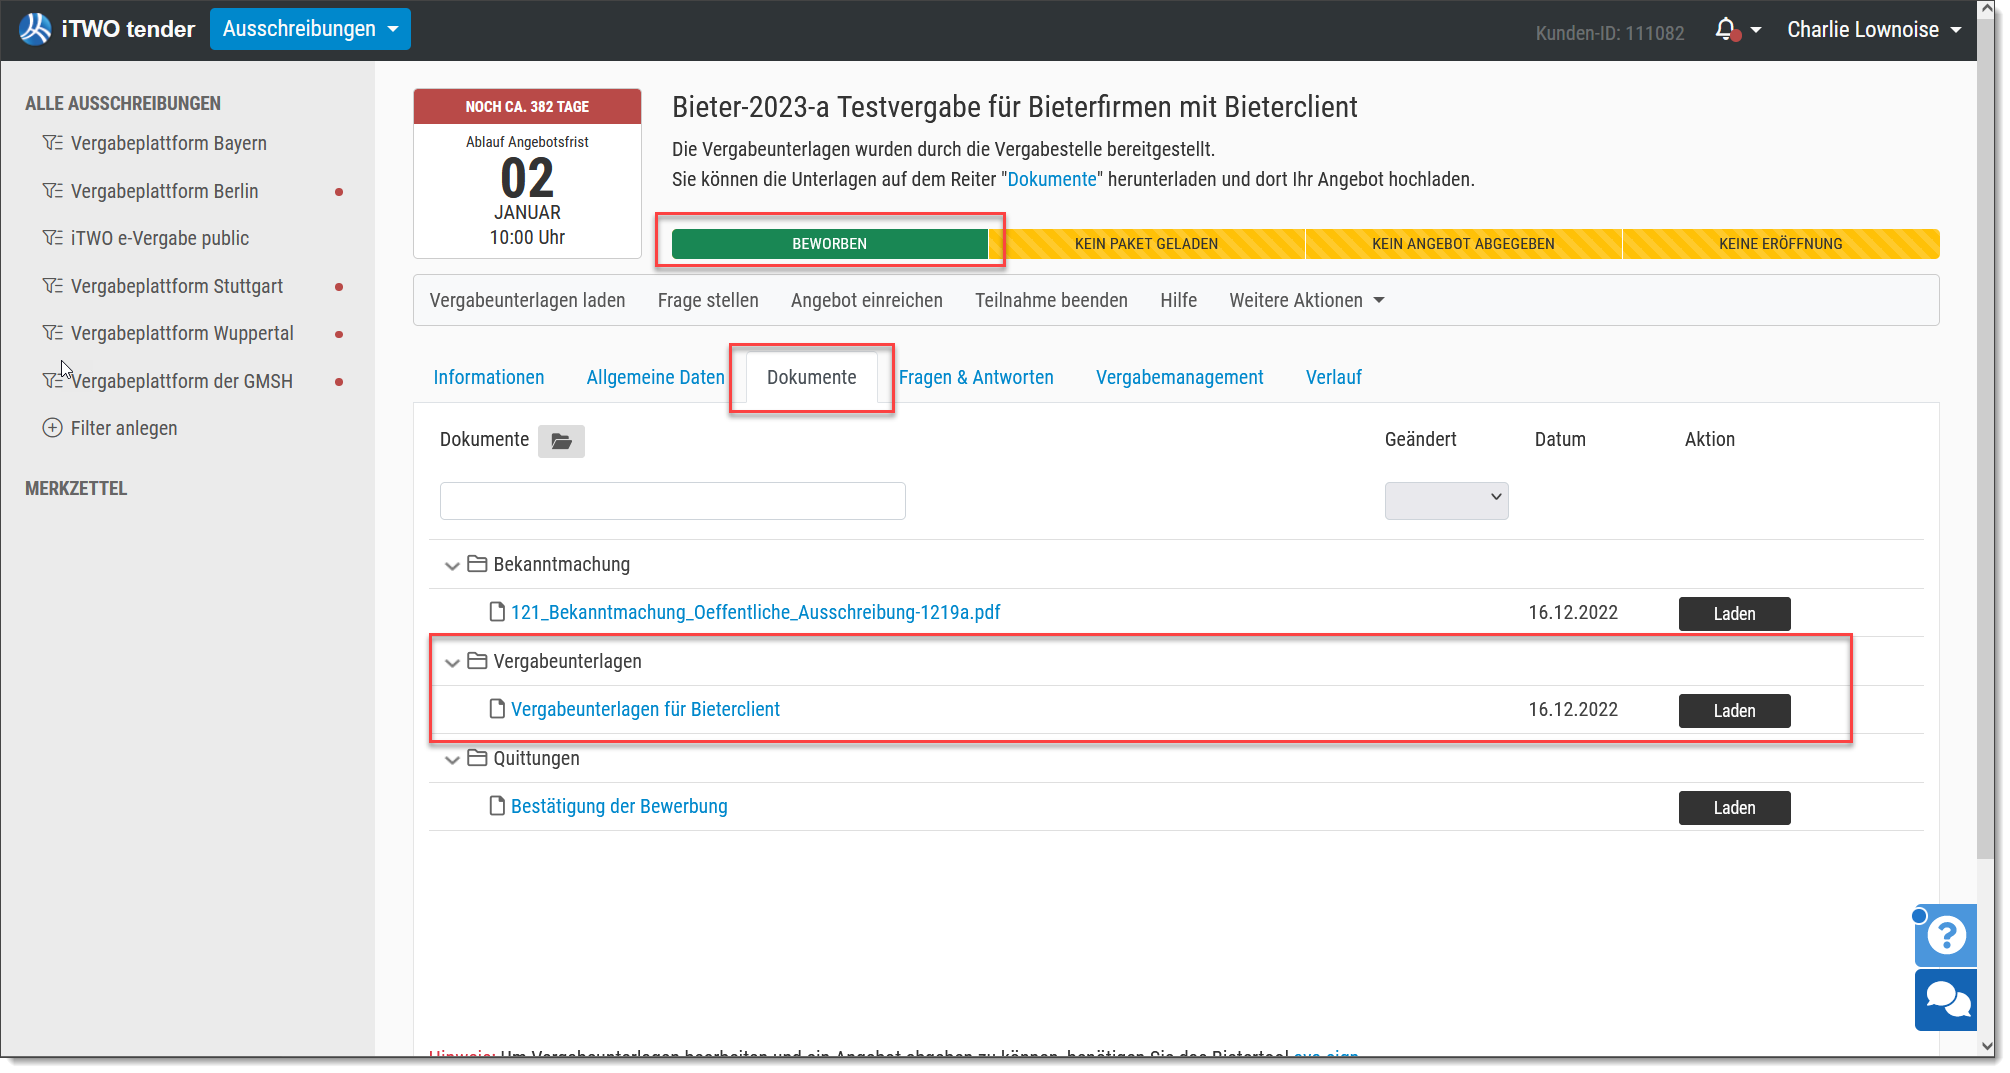Click the filter icon for Vergabeplattform Stuttgart

point(53,286)
